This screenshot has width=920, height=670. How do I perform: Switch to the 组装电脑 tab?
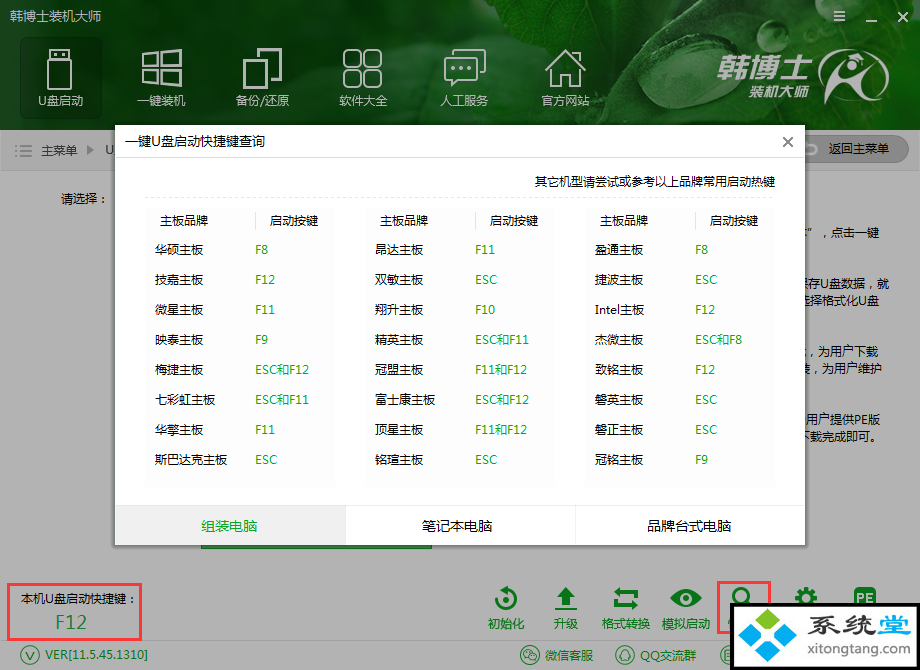[x=230, y=526]
